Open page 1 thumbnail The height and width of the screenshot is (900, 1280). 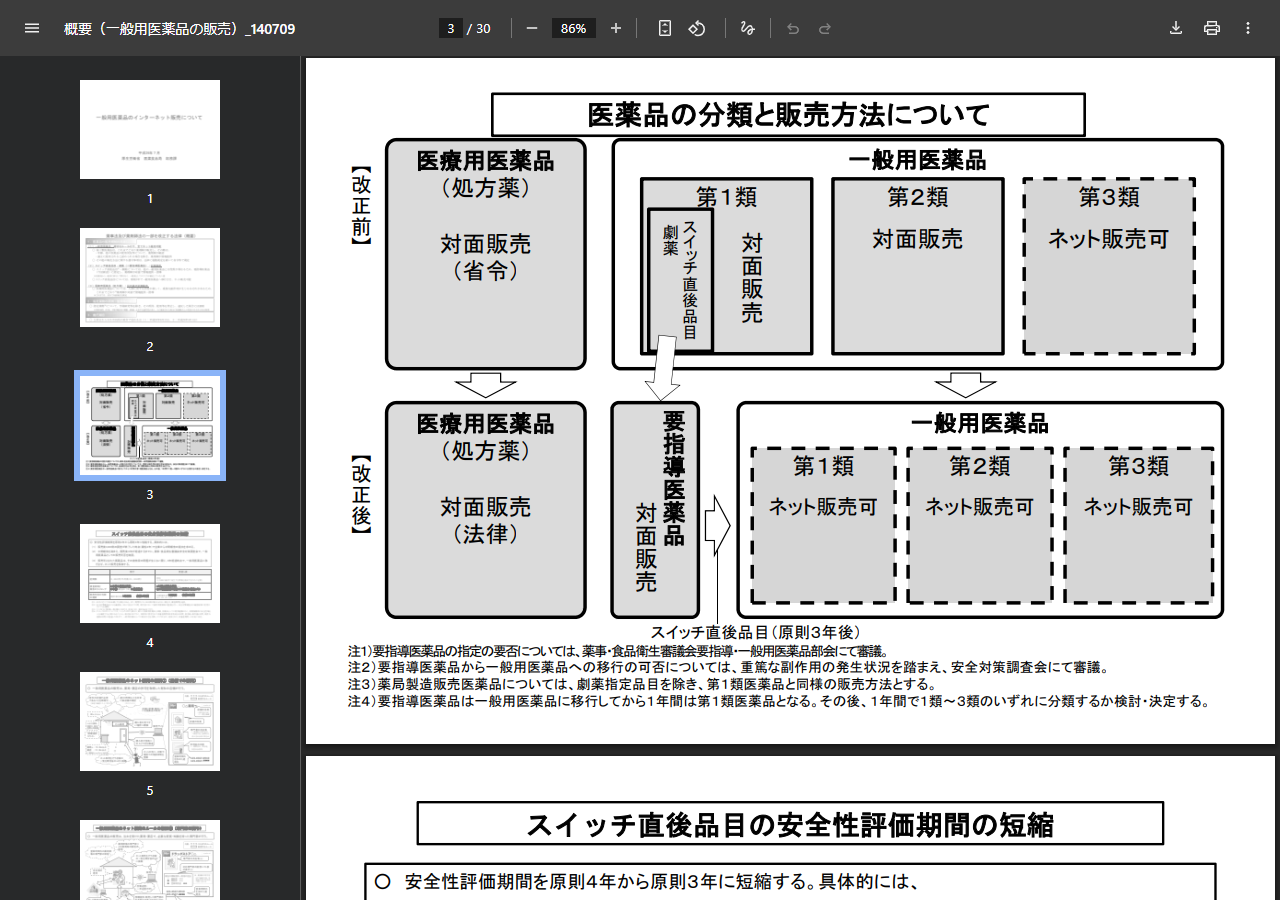click(150, 130)
